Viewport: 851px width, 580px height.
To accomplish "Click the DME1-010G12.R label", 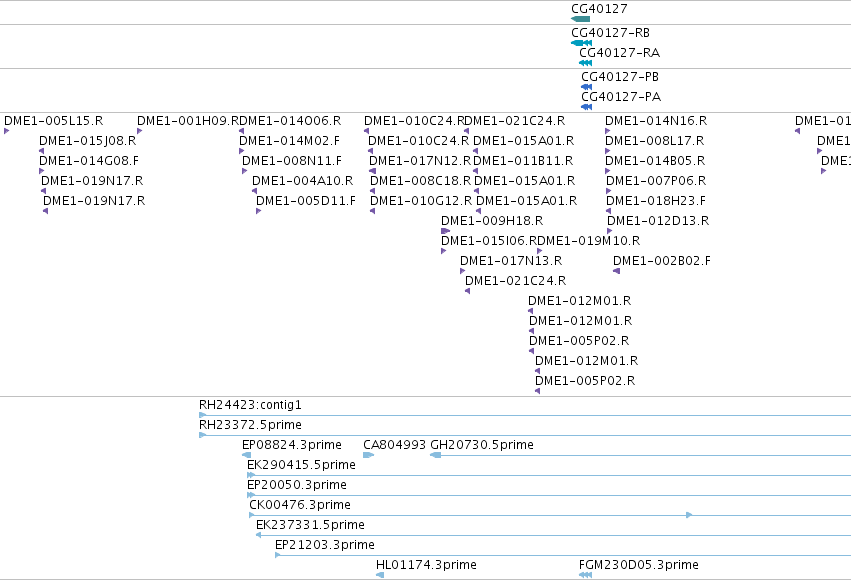I will [x=421, y=201].
